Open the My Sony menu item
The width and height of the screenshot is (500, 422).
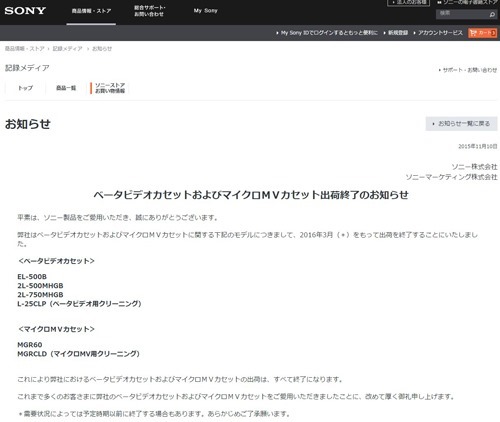point(205,11)
